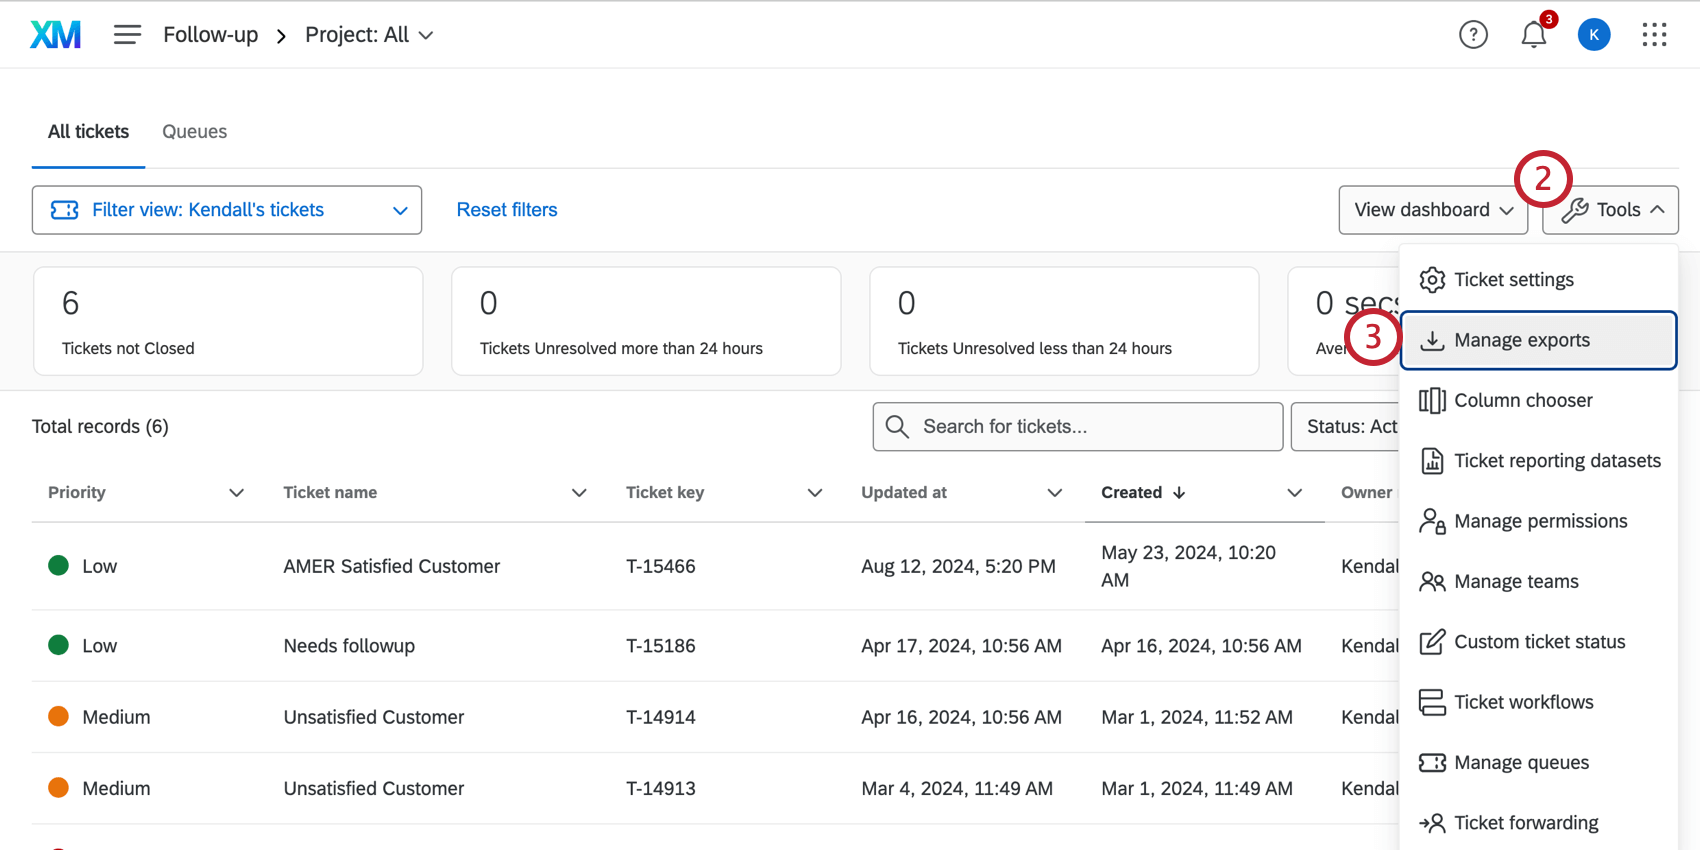Image resolution: width=1700 pixels, height=850 pixels.
Task: Open the app switcher grid icon
Action: click(x=1654, y=35)
